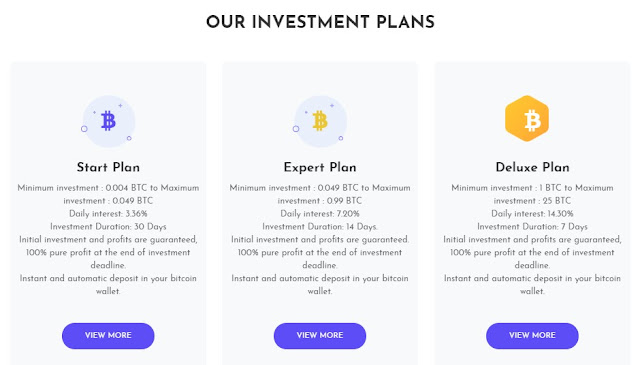
Task: Click the yellow Bitcoin icon for Expert Plan
Action: (320, 121)
